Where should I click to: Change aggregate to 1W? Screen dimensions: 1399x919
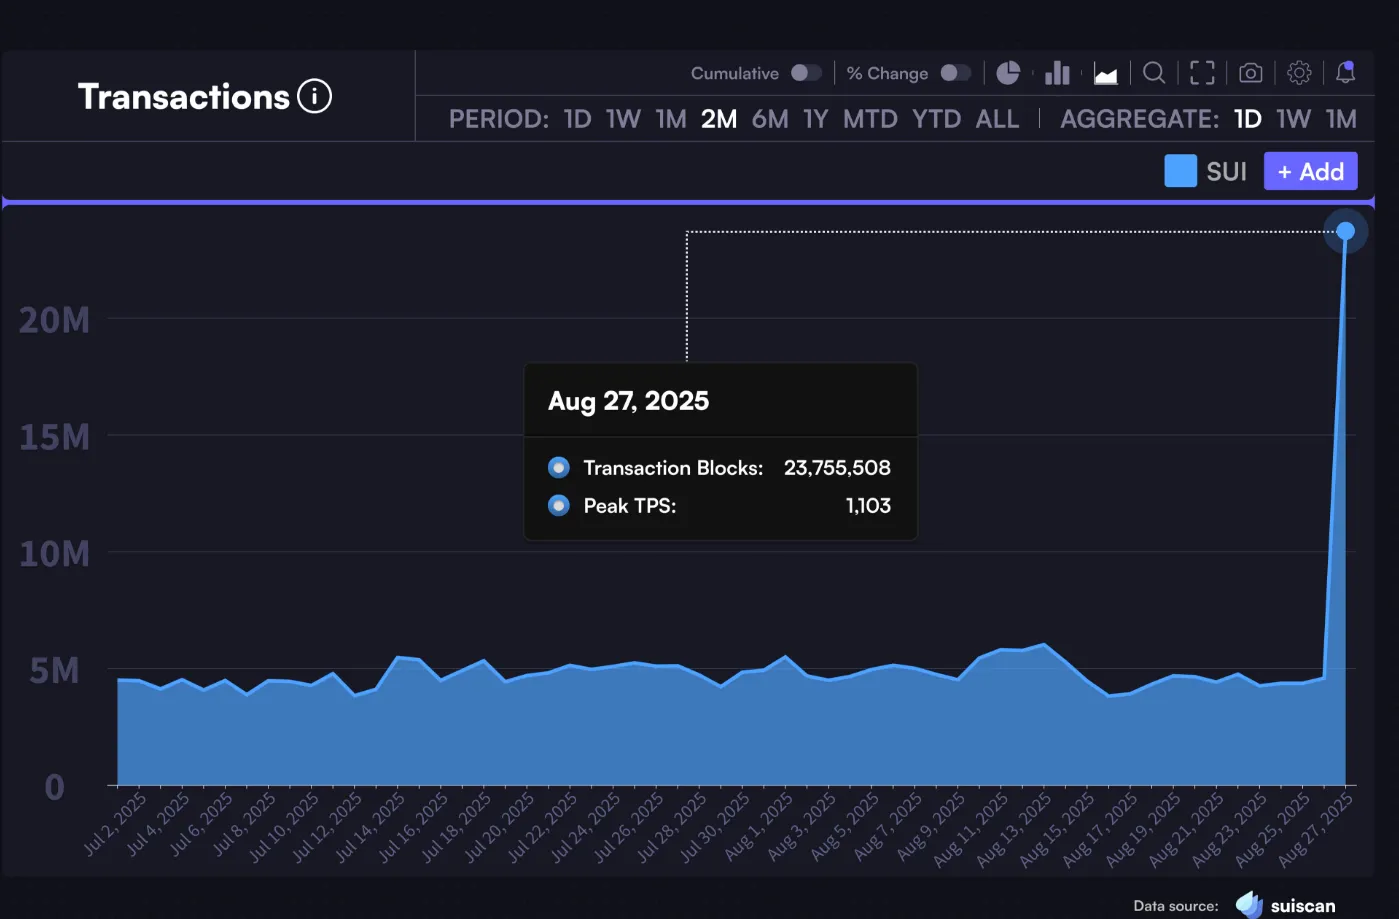tap(1293, 119)
